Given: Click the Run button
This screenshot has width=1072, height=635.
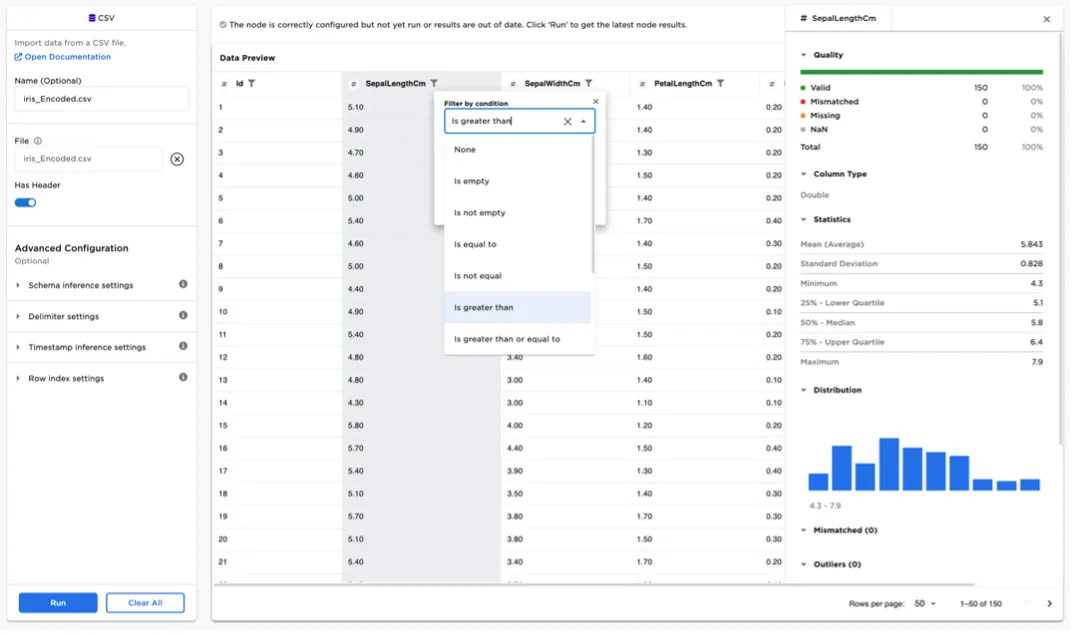Looking at the screenshot, I should [58, 603].
